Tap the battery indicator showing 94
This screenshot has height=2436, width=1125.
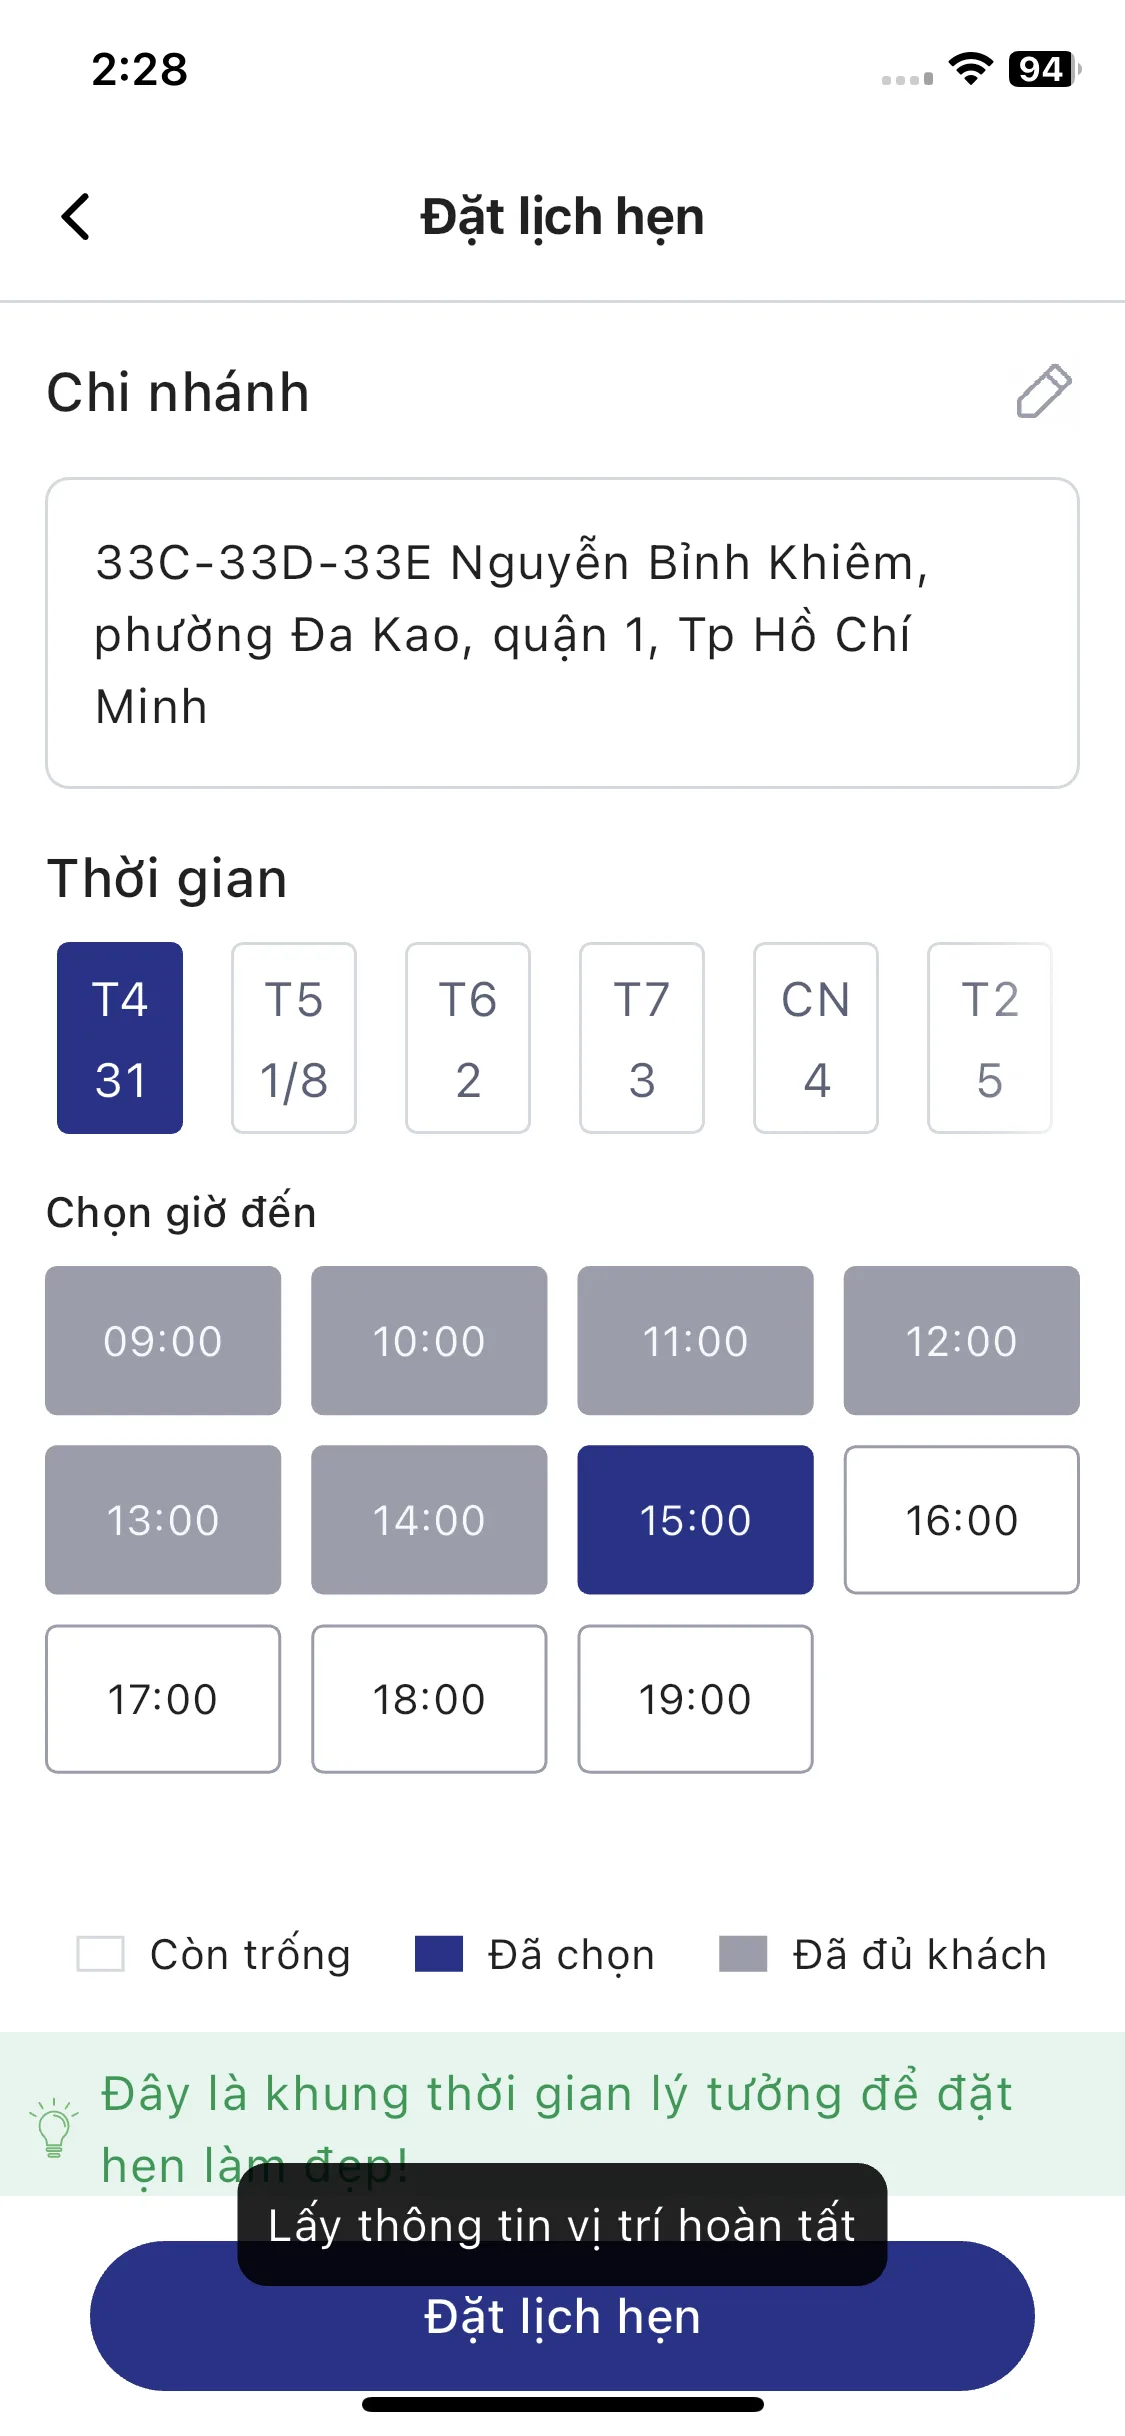[1044, 69]
